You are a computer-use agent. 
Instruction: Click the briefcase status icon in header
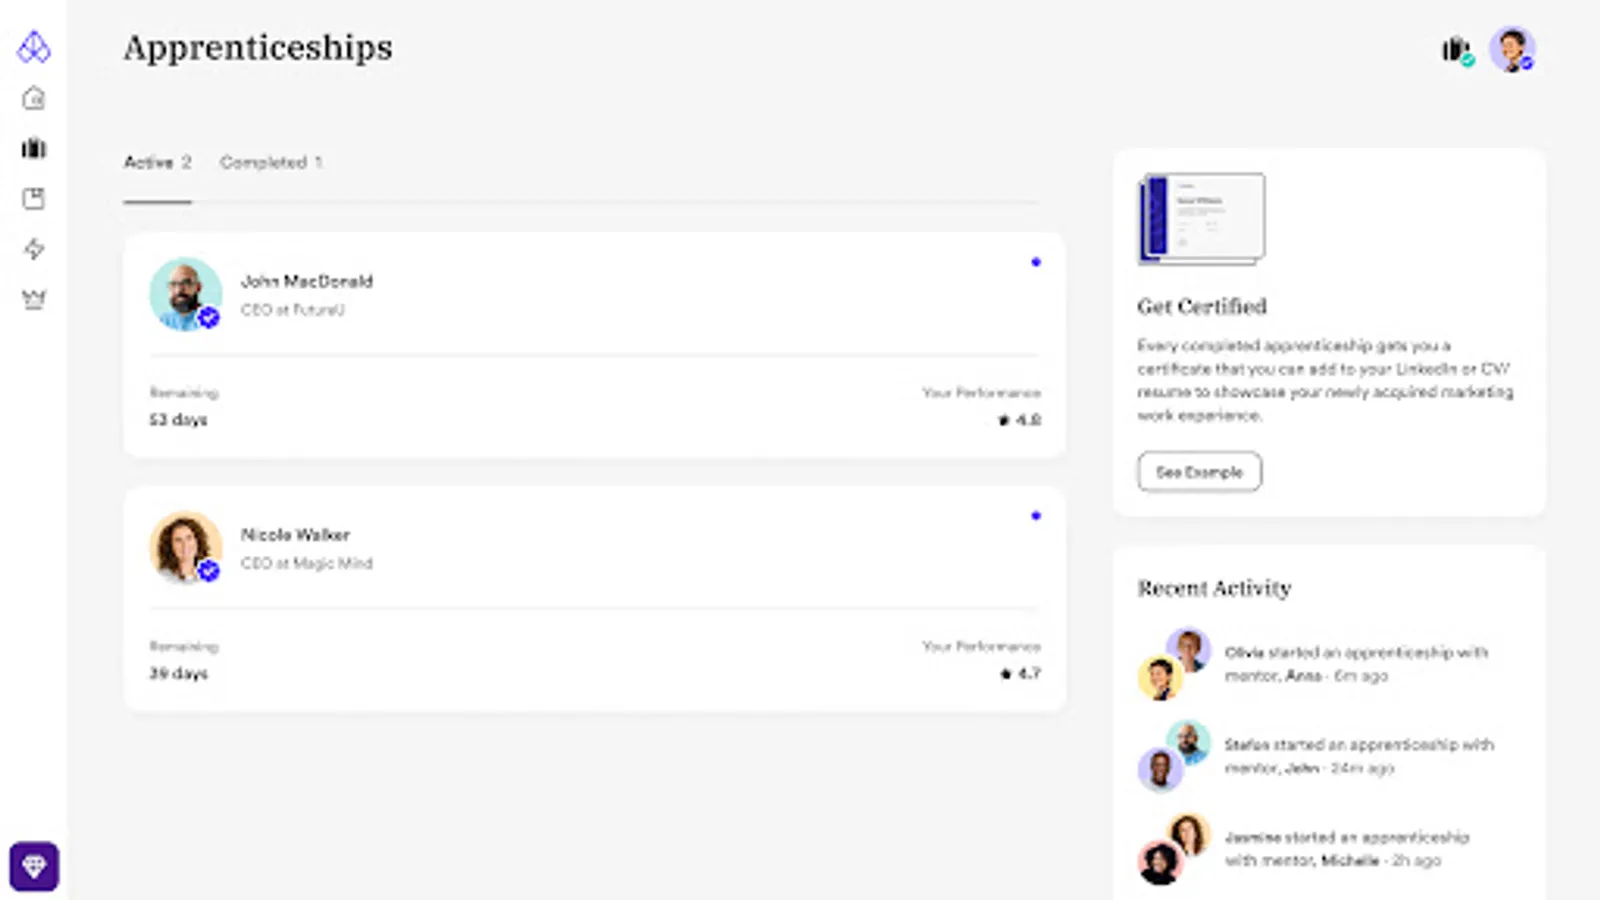(1457, 49)
